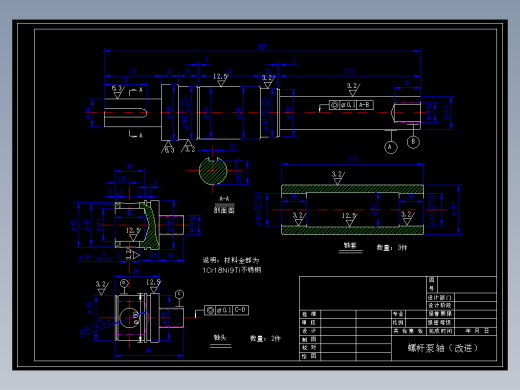Select the material note 1Cr18Ni9Ti不锈钢
520x390 pixels.
(x=232, y=270)
